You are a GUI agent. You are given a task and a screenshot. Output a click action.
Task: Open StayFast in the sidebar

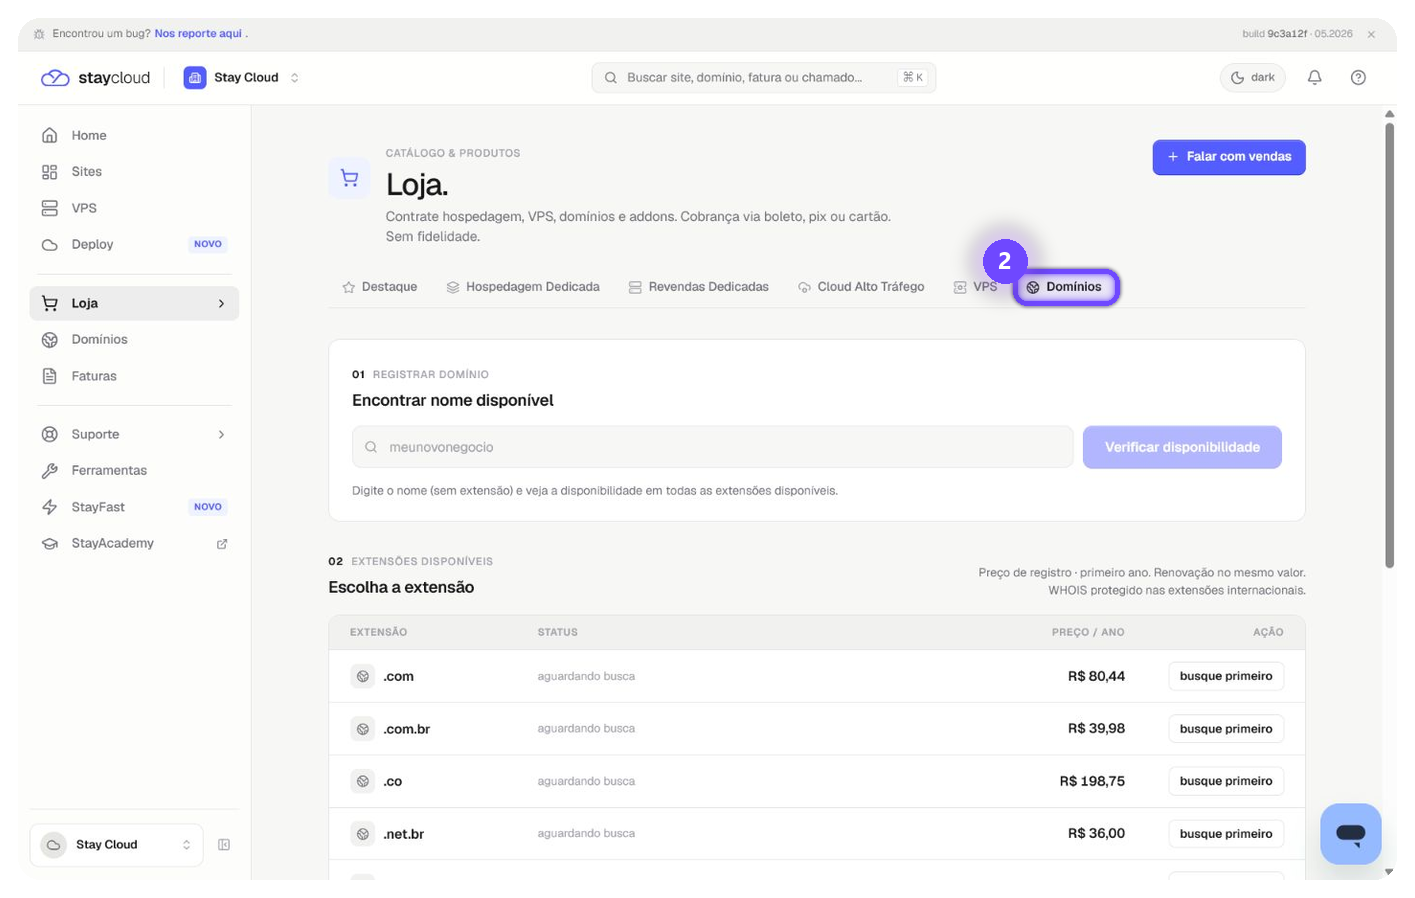(134, 507)
